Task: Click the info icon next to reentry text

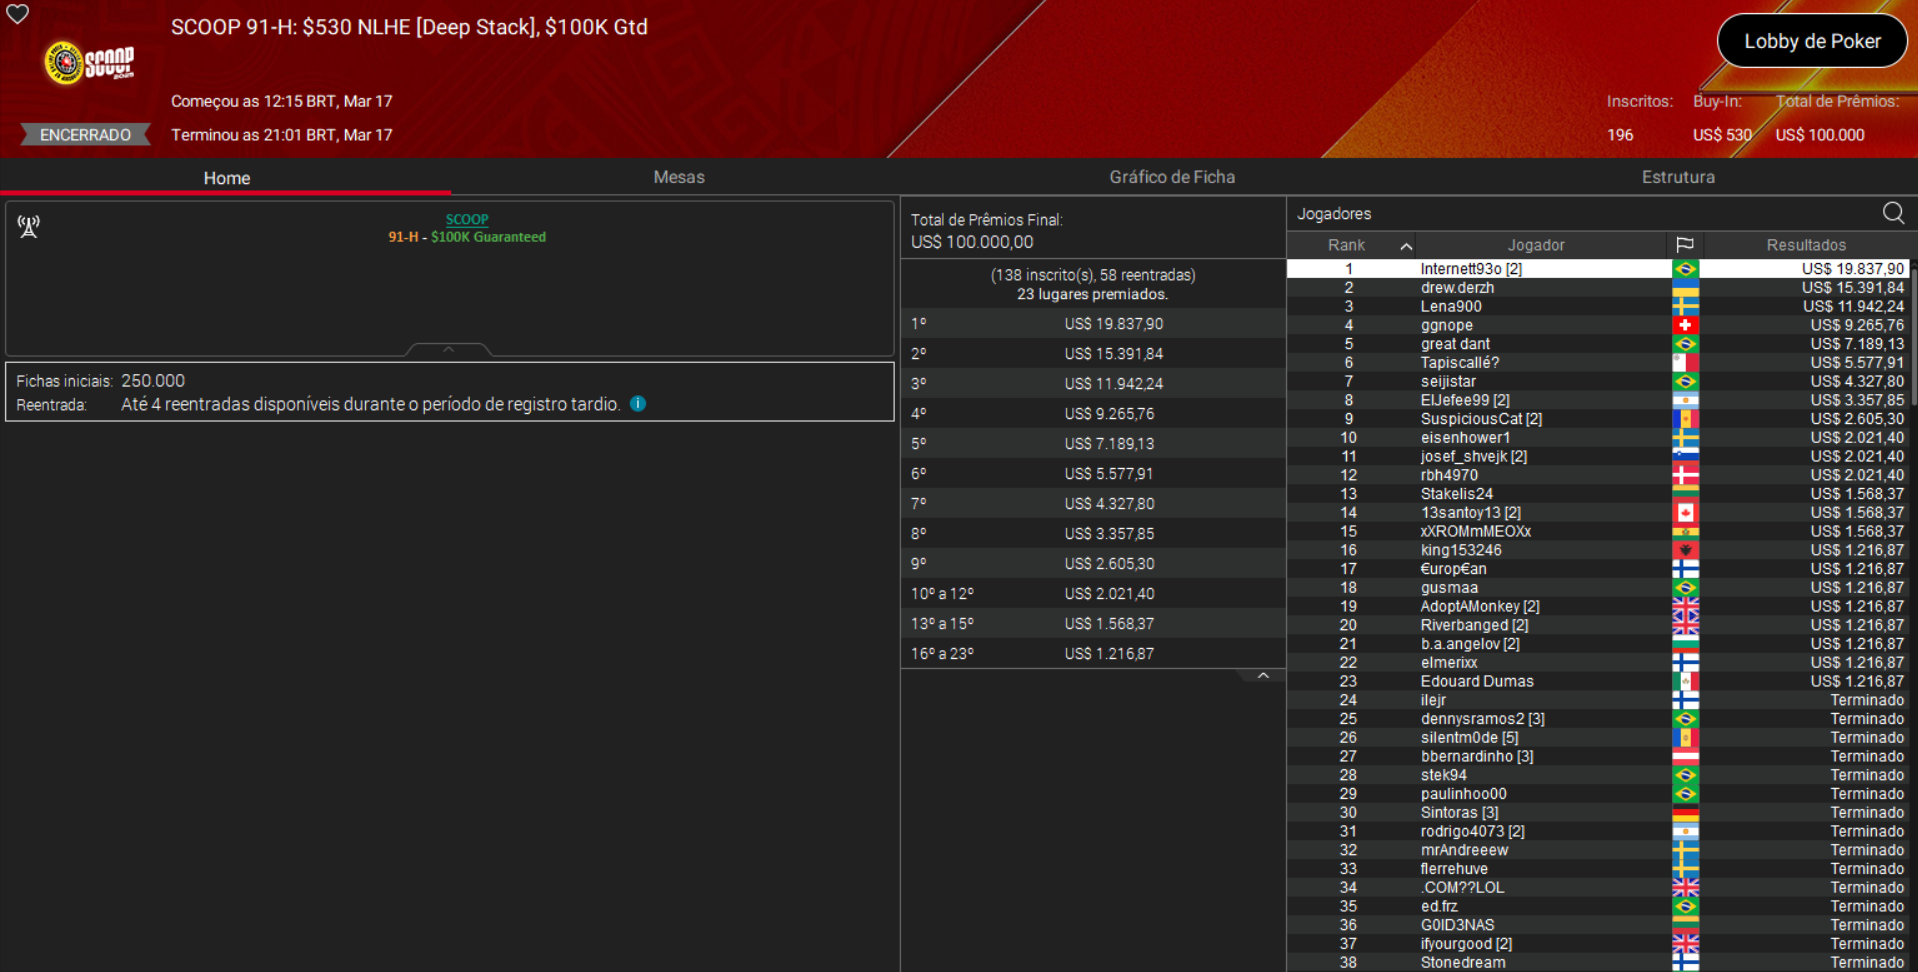Action: pyautogui.click(x=638, y=404)
